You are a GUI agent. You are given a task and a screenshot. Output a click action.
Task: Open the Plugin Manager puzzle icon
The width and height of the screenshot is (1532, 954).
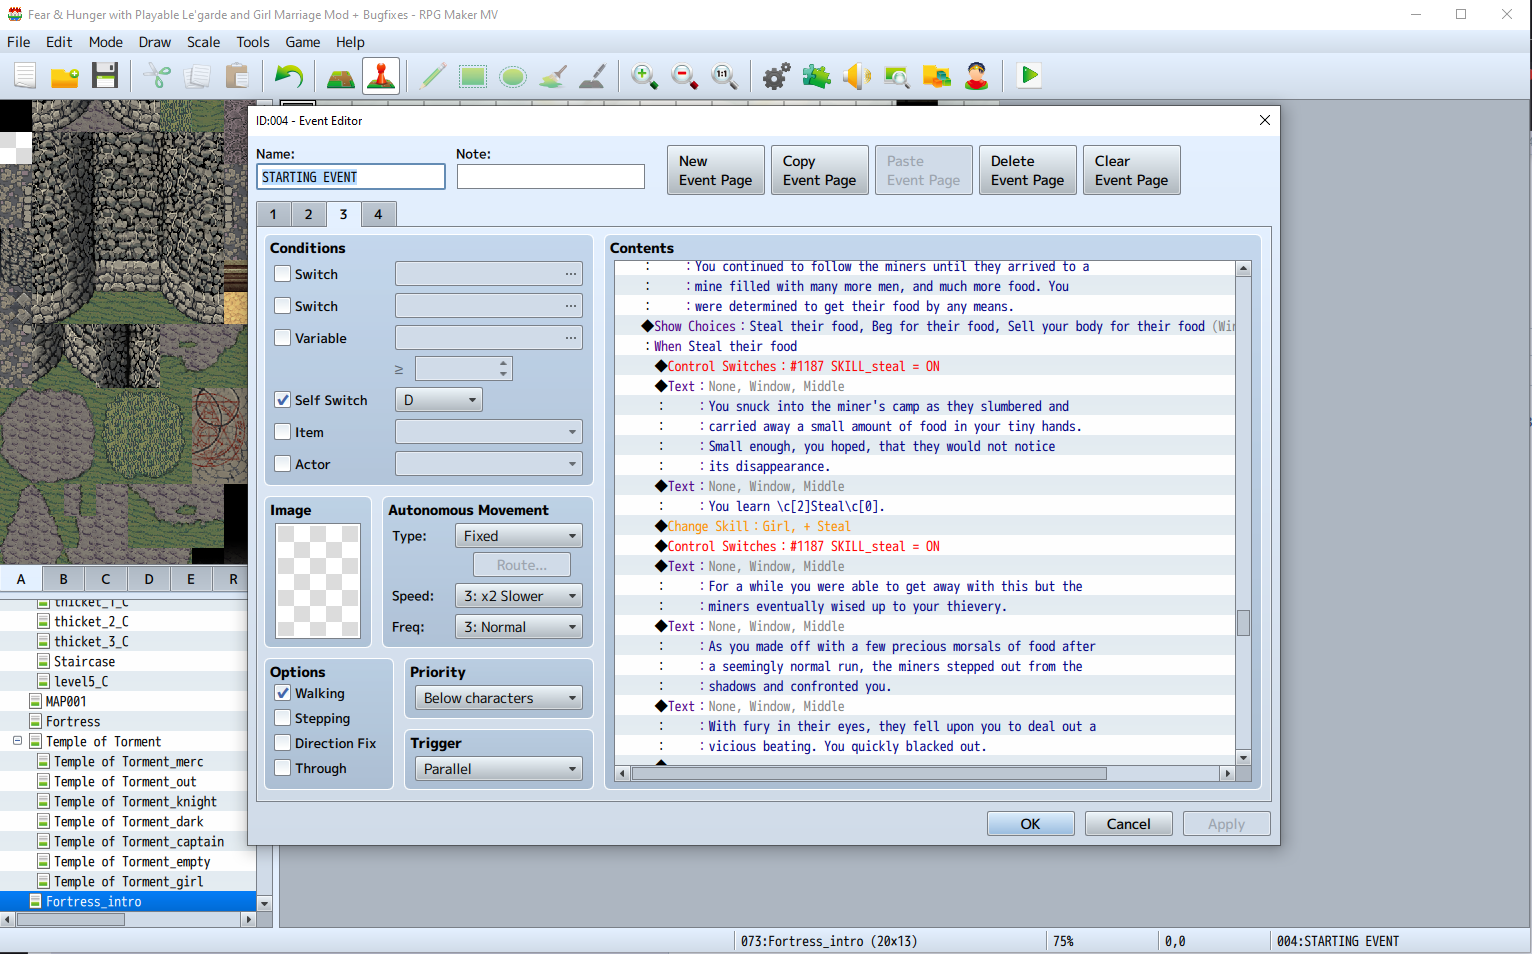(817, 76)
